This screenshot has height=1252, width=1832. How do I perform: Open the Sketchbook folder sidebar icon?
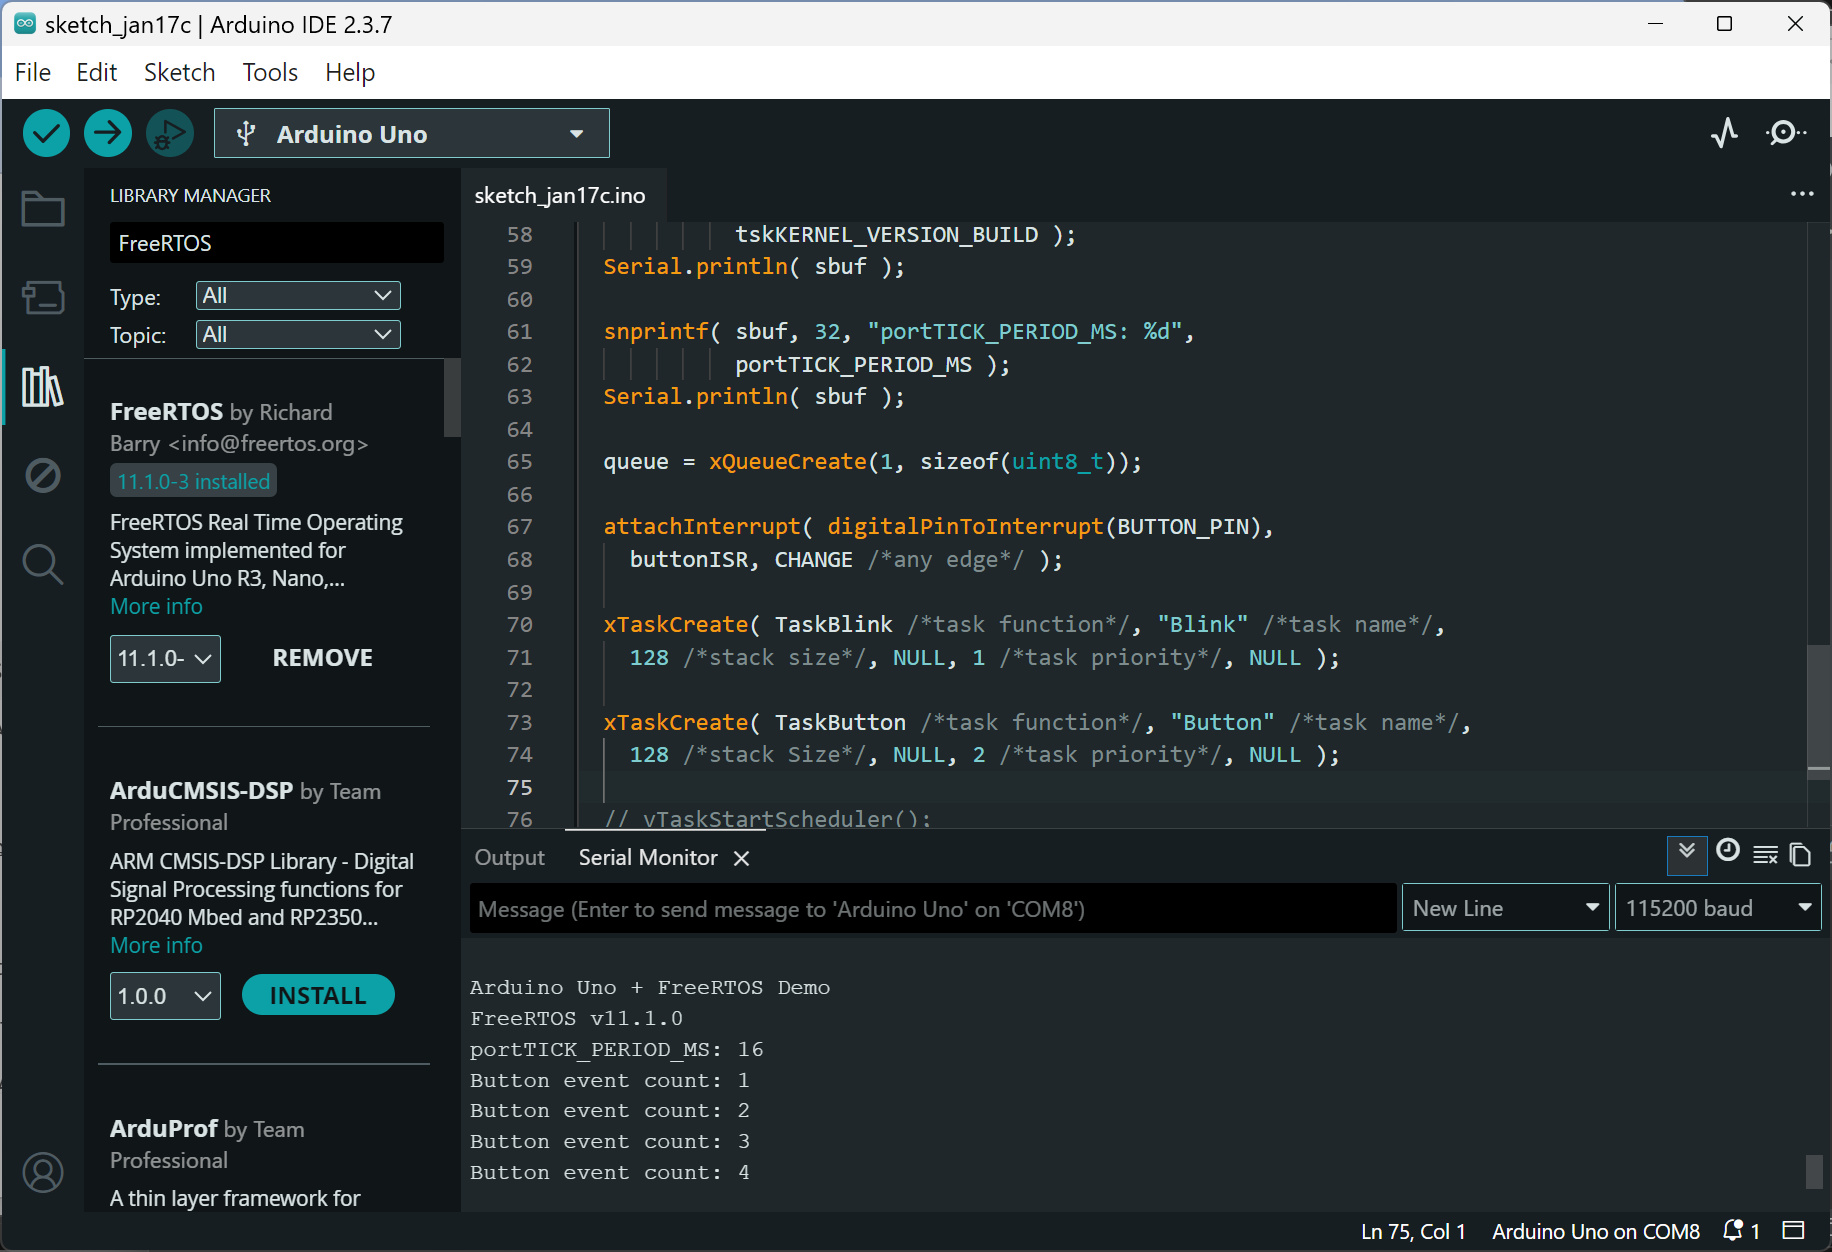click(43, 209)
